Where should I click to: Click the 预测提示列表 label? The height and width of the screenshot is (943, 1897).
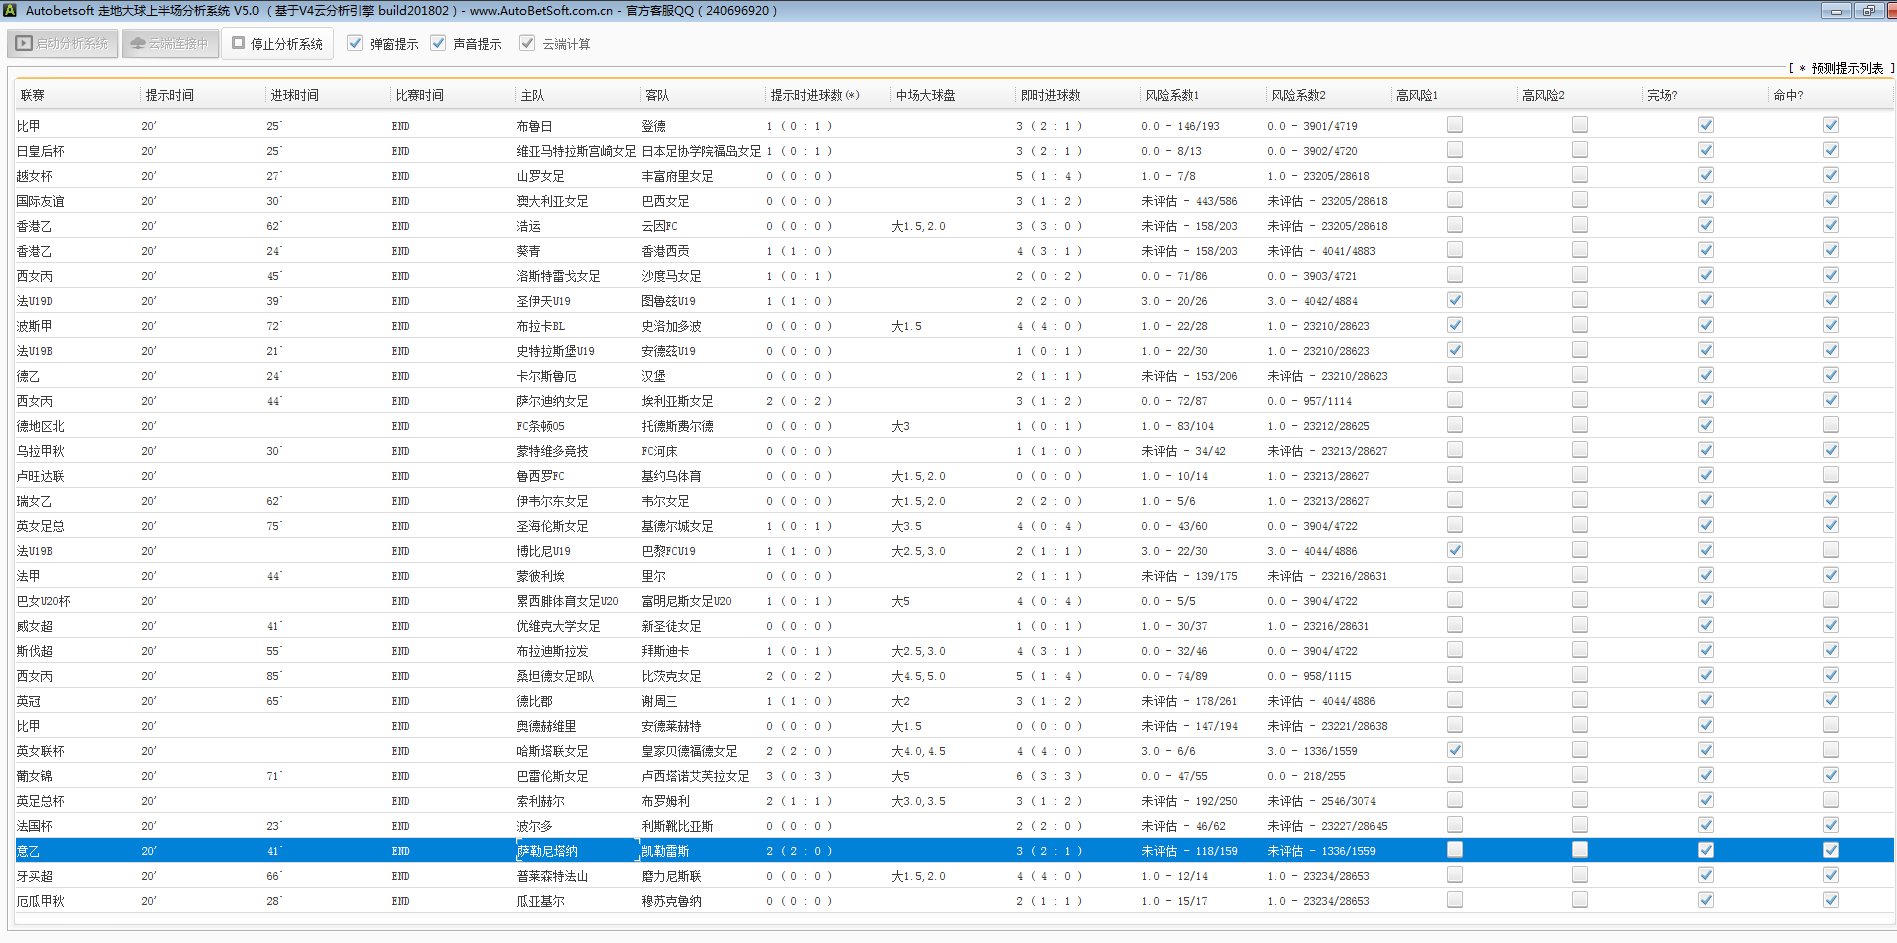pos(1846,68)
